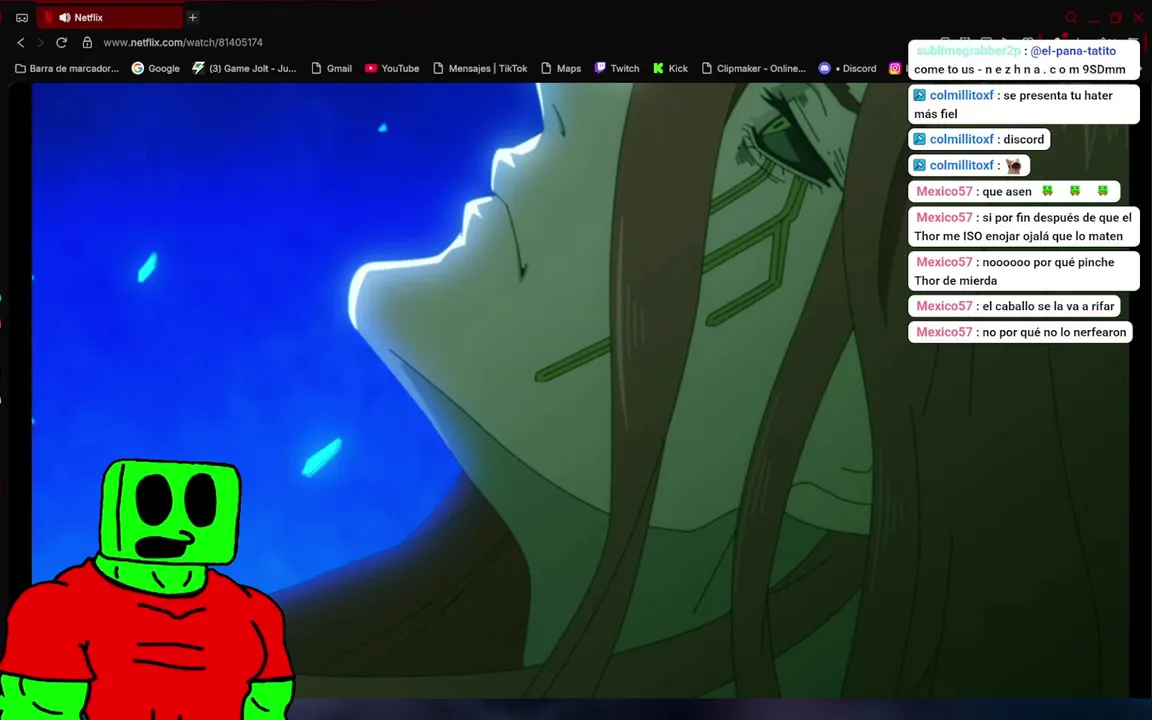The height and width of the screenshot is (720, 1152).
Task: View site security via lock icon
Action: 87,43
